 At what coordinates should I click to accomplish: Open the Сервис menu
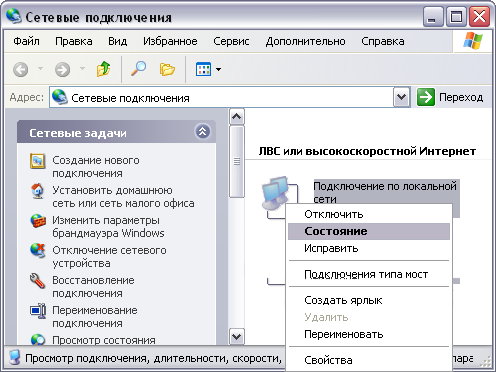(x=231, y=41)
